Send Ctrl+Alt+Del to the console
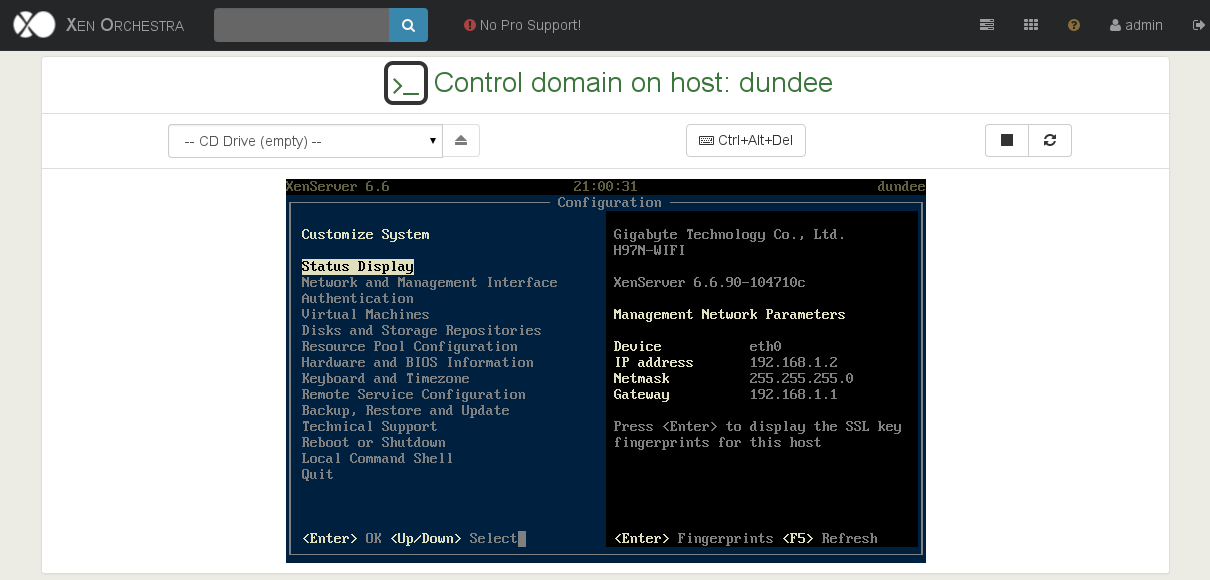 (x=746, y=141)
